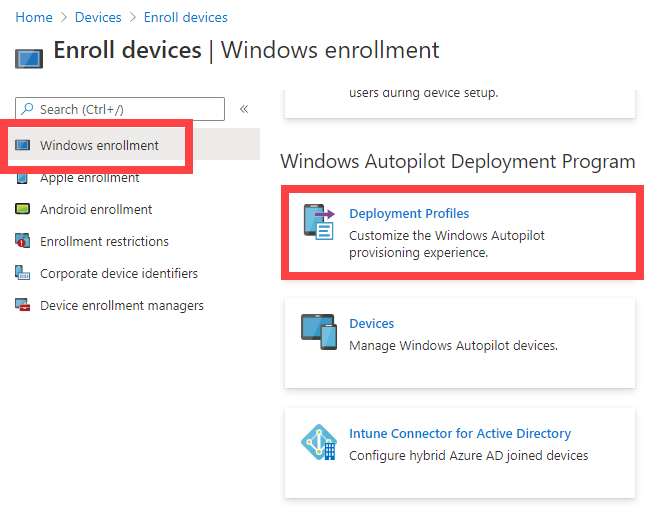Screen dimensions: 670x521
Task: Click the Enroll devices header icon
Action: pyautogui.click(x=29, y=57)
